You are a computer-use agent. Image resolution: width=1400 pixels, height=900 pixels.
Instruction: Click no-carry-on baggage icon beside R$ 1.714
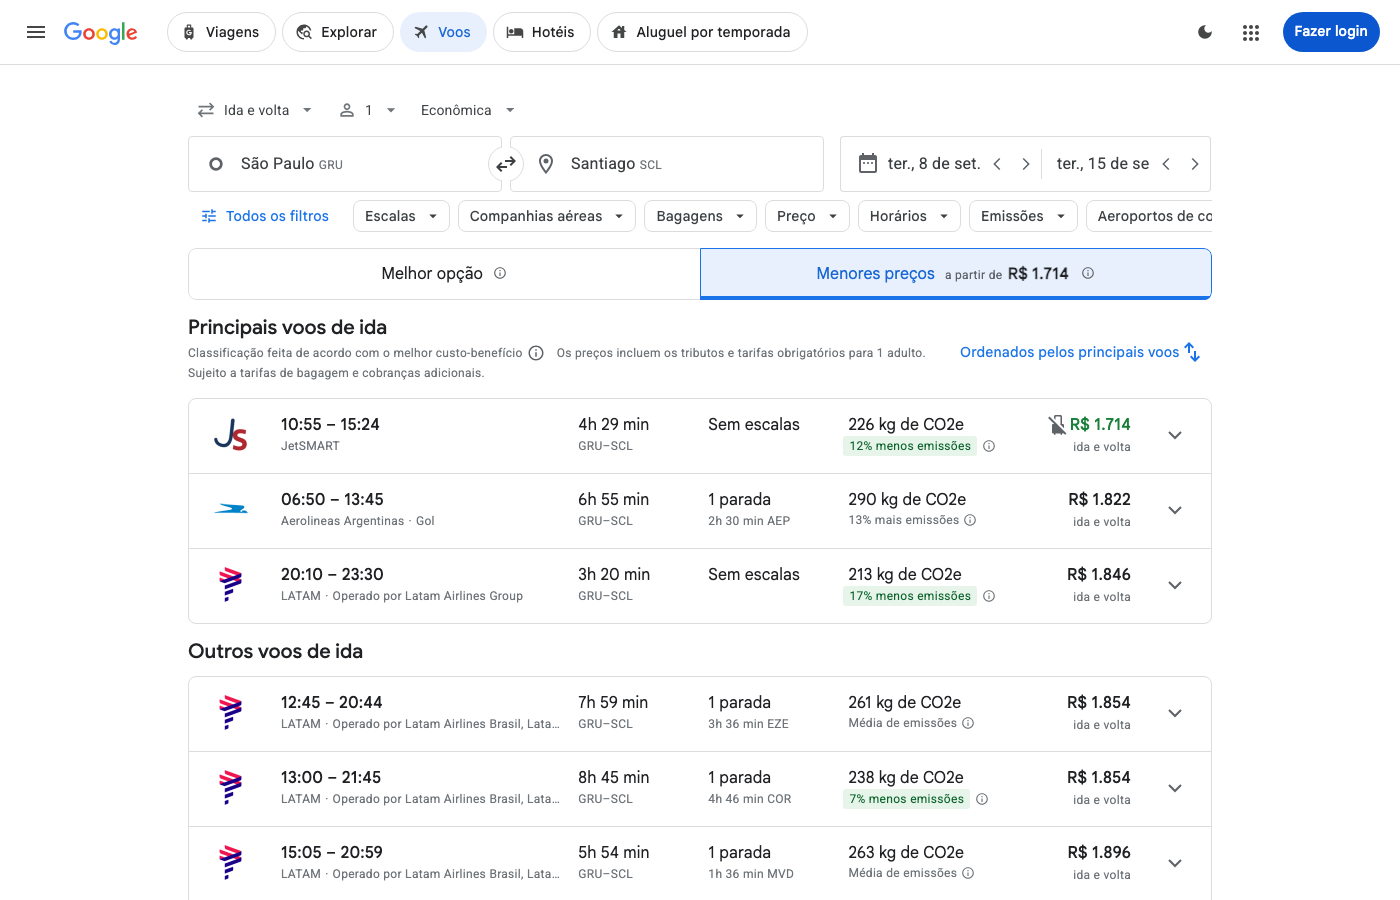tap(1057, 425)
